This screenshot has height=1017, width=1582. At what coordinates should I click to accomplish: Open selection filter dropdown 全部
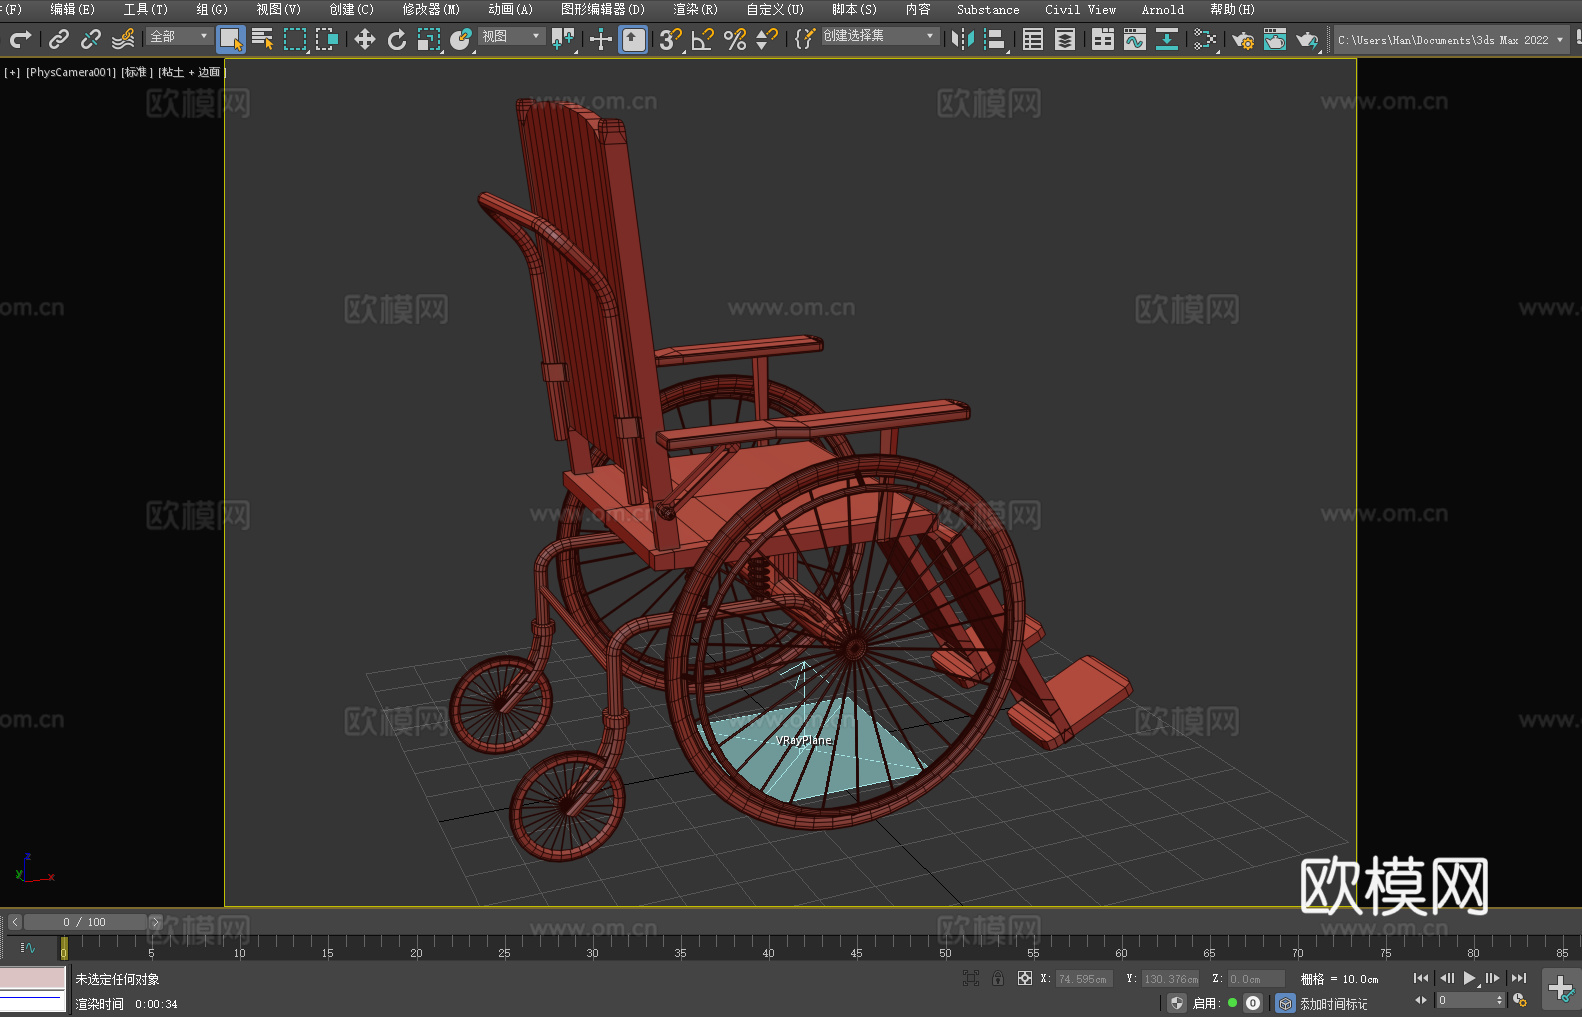[x=179, y=36]
